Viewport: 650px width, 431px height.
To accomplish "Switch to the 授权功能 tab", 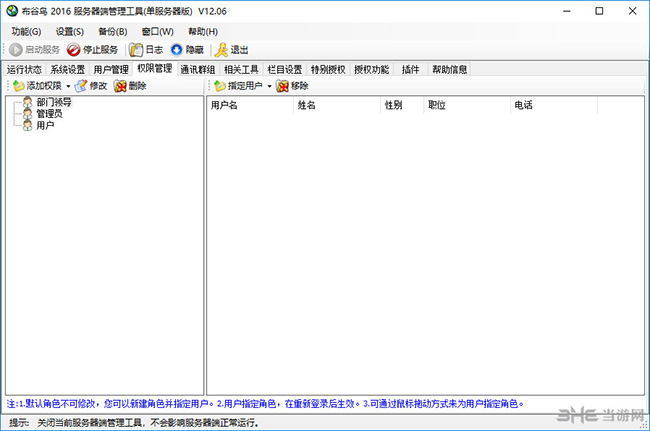I will (371, 69).
